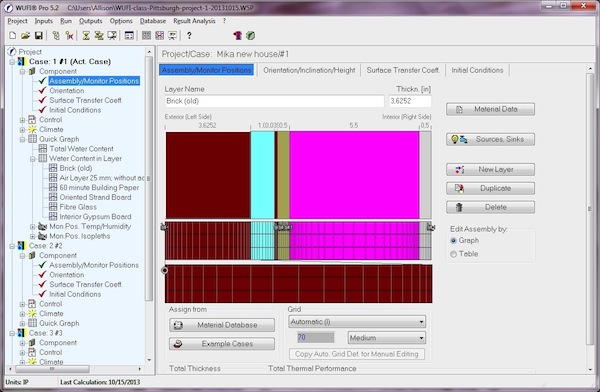Click the first grid results toolbar icon
The image size is (600, 392).
point(146,36)
